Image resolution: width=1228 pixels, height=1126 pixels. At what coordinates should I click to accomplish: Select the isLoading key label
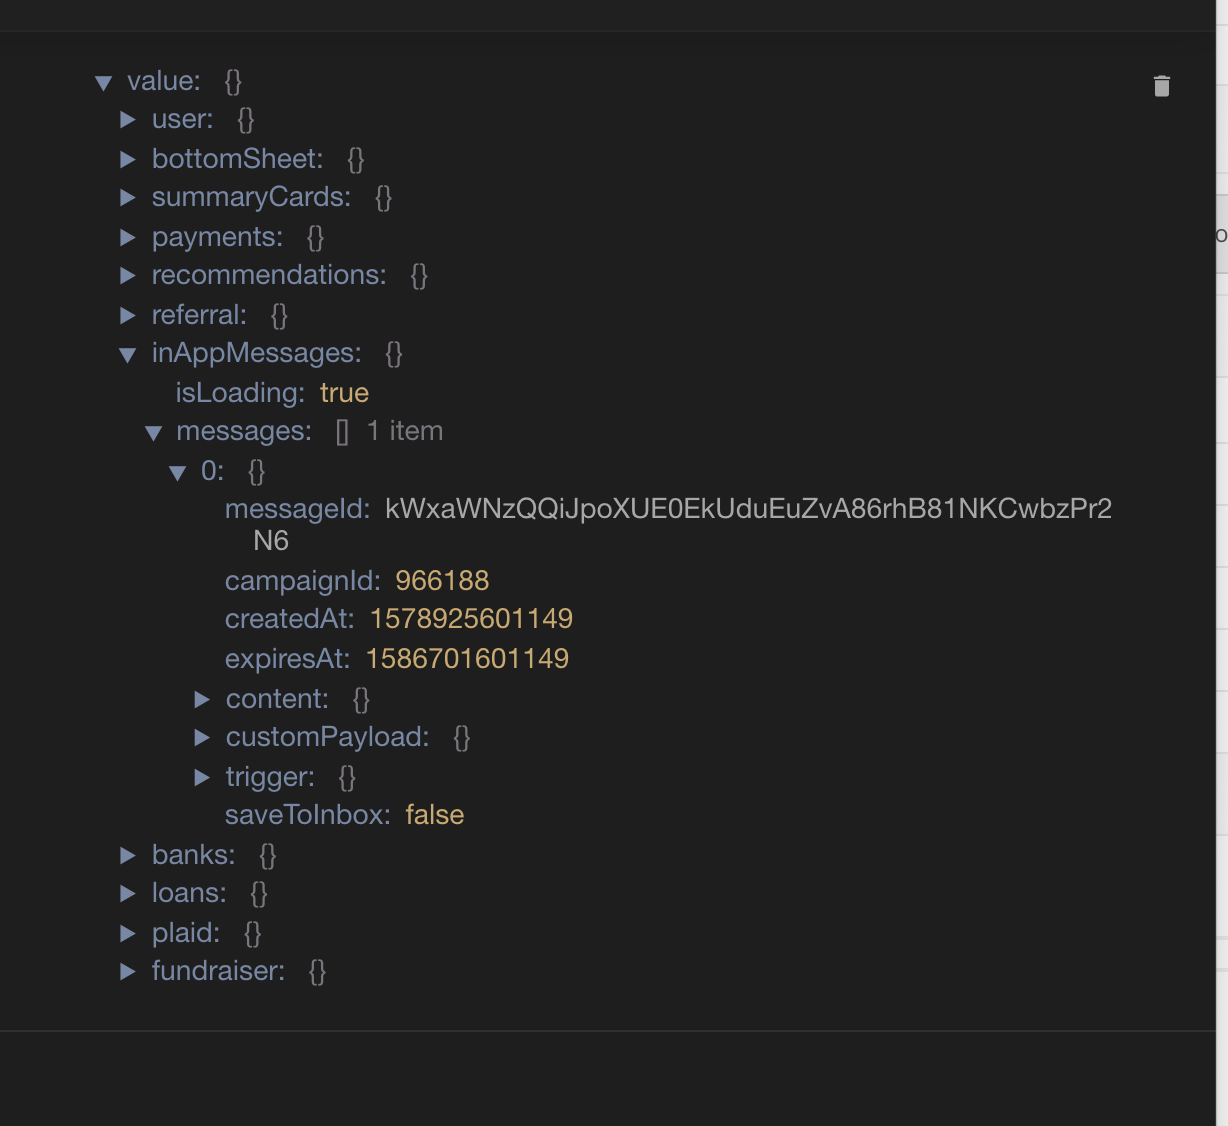pyautogui.click(x=240, y=393)
